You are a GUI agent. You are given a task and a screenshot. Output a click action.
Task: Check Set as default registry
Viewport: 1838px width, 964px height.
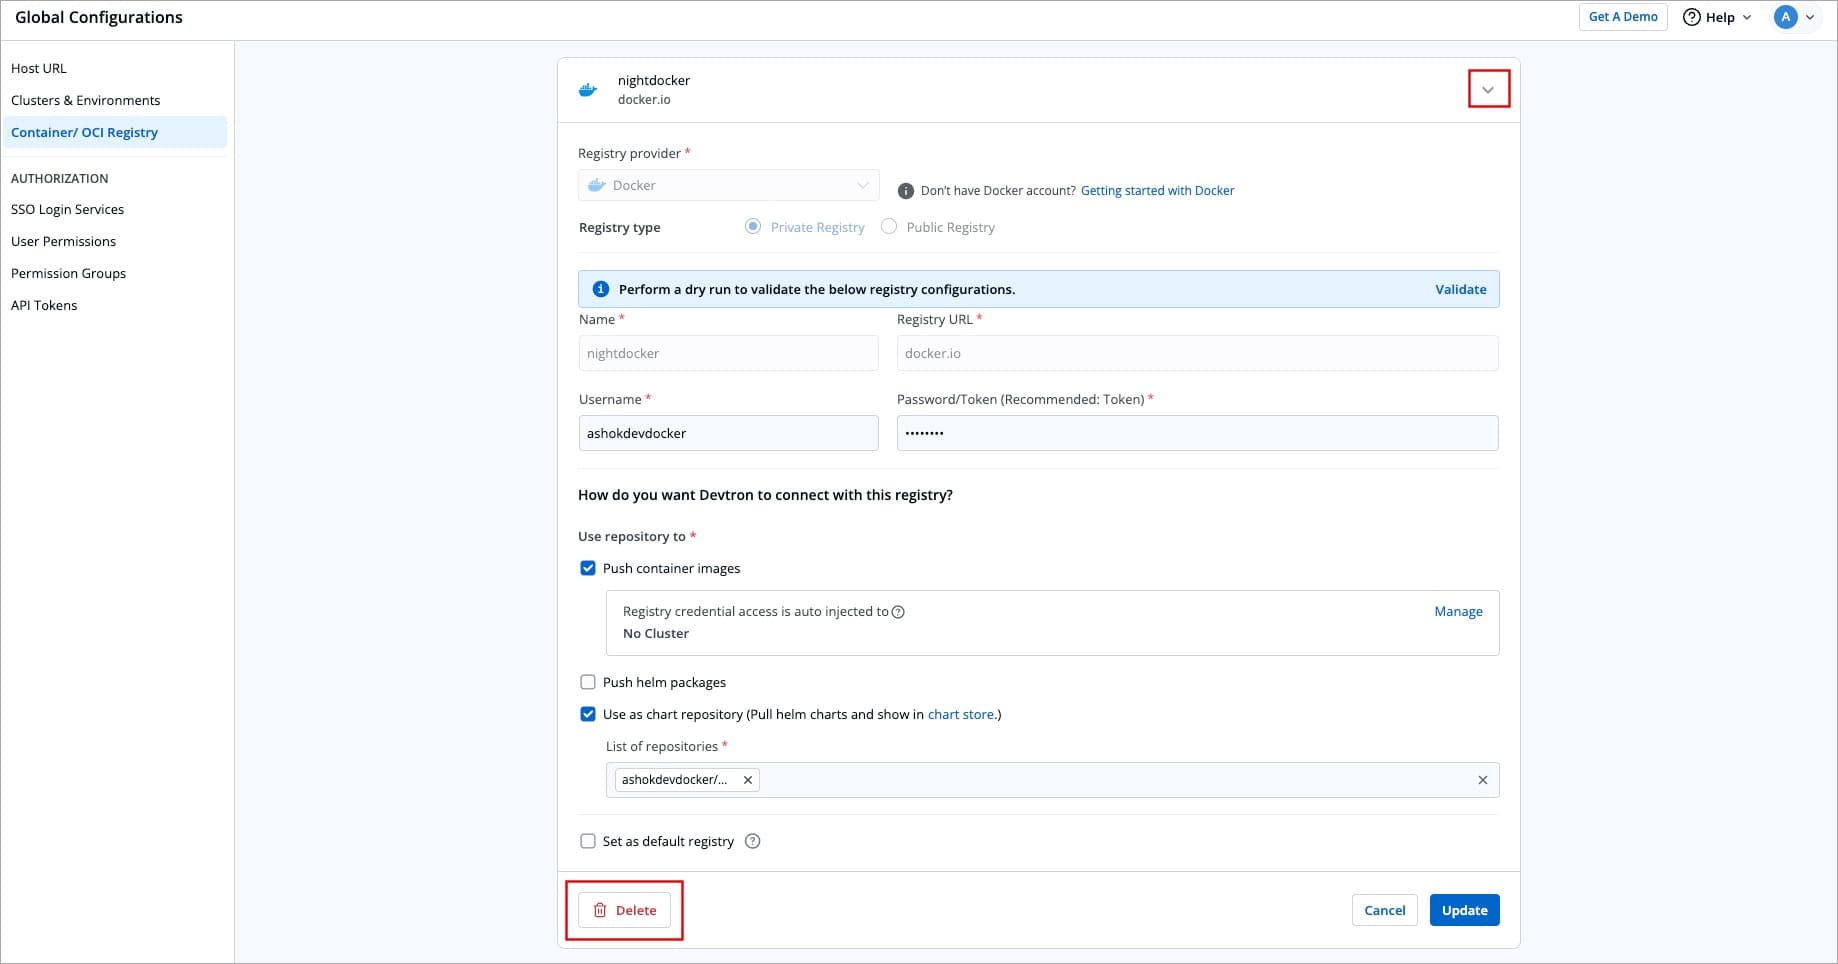(x=588, y=841)
